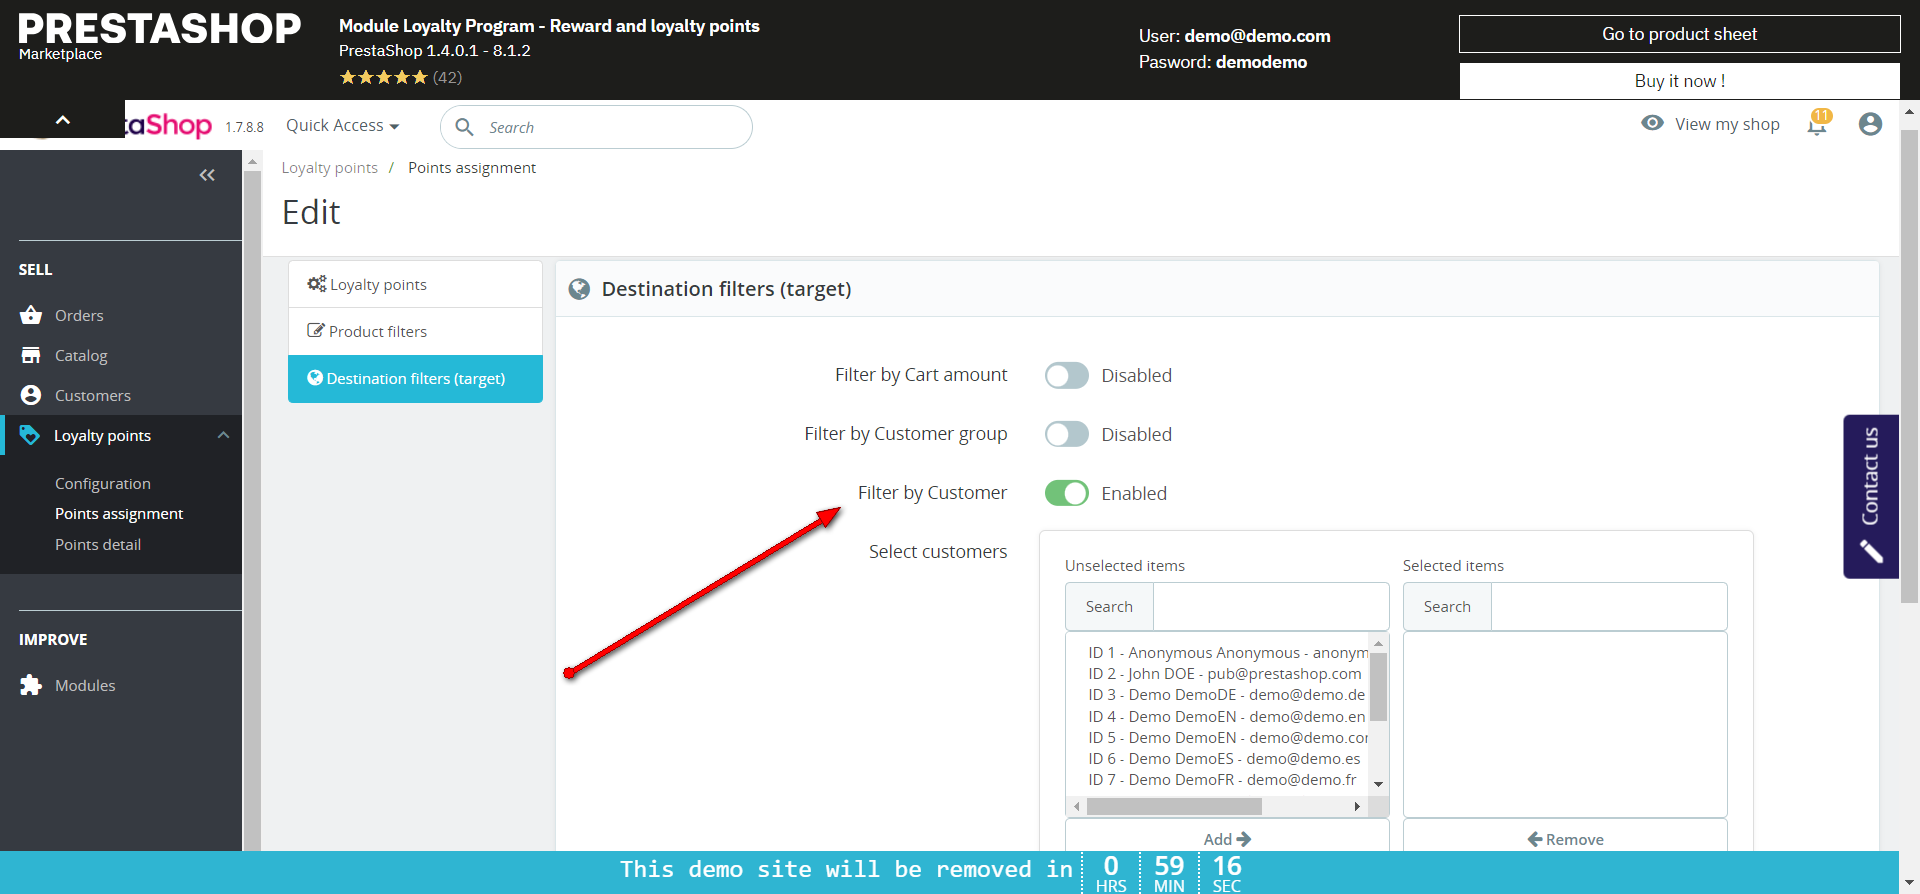The image size is (1920, 894).
Task: Click the gears icon on Loyalty points tab
Action: click(x=317, y=284)
